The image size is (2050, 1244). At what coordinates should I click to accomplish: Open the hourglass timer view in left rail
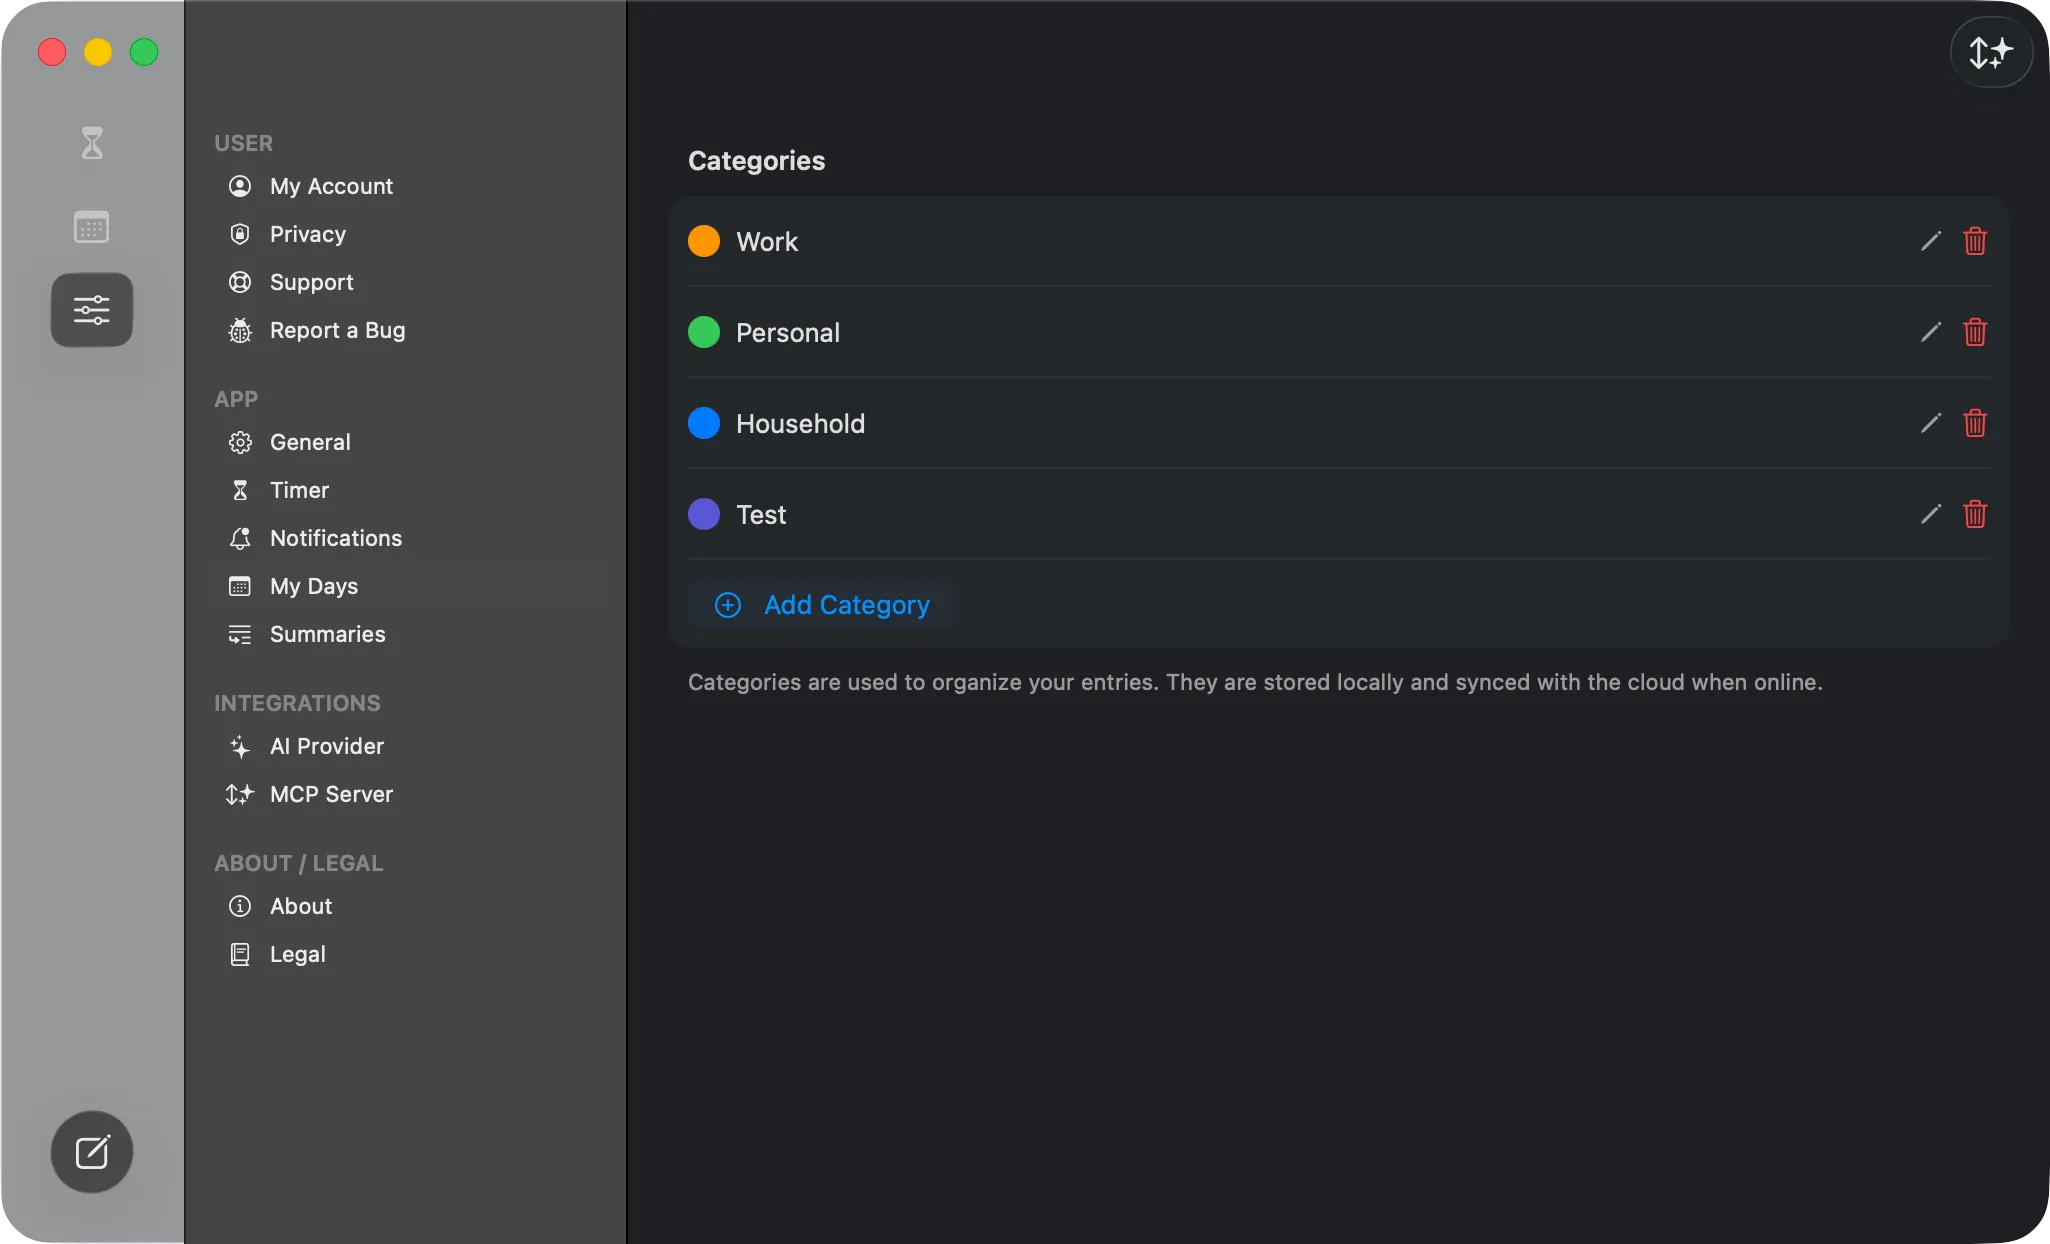(x=92, y=143)
